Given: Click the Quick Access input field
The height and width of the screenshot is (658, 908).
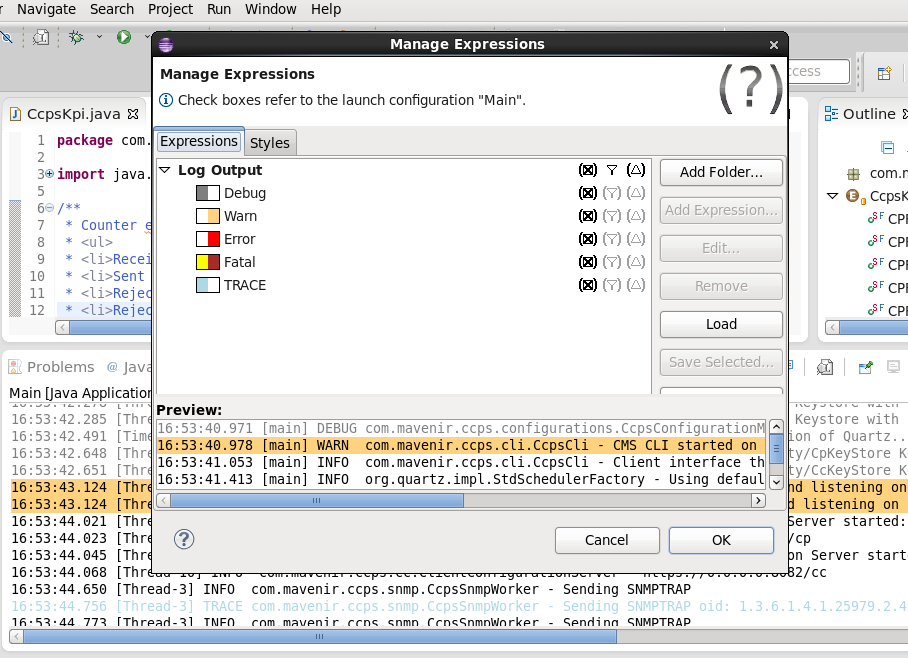Looking at the screenshot, I should [x=818, y=71].
